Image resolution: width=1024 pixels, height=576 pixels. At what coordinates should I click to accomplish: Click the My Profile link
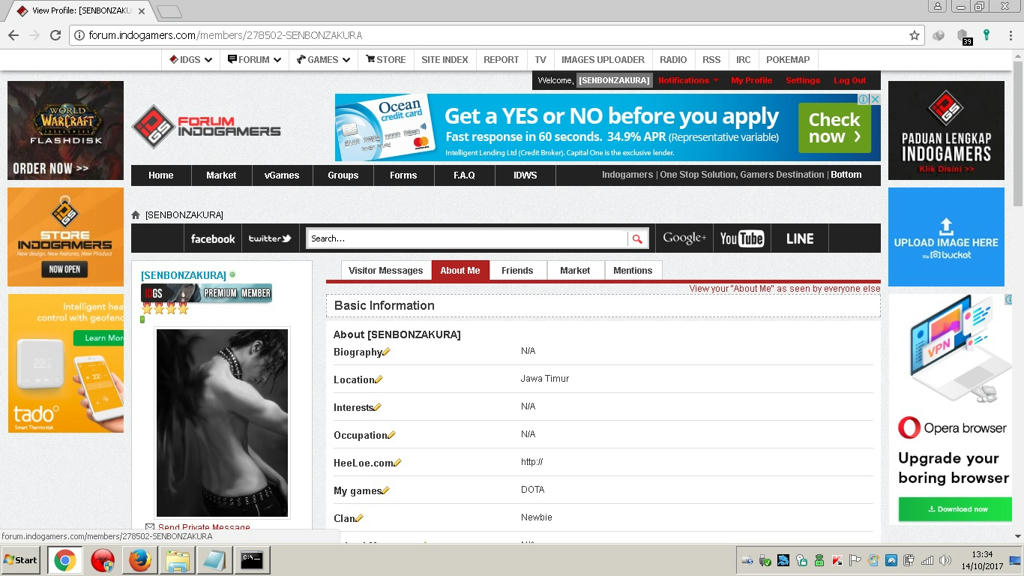click(752, 80)
